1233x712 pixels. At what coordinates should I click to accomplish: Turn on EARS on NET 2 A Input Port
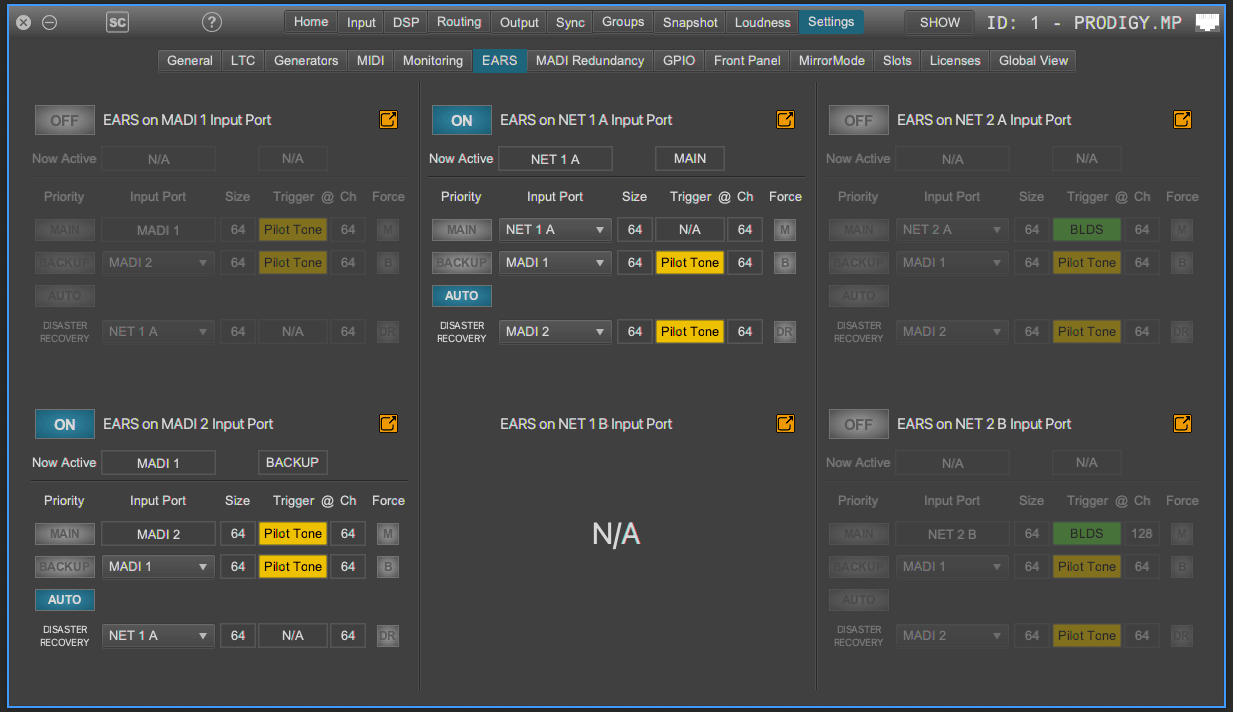[x=859, y=120]
